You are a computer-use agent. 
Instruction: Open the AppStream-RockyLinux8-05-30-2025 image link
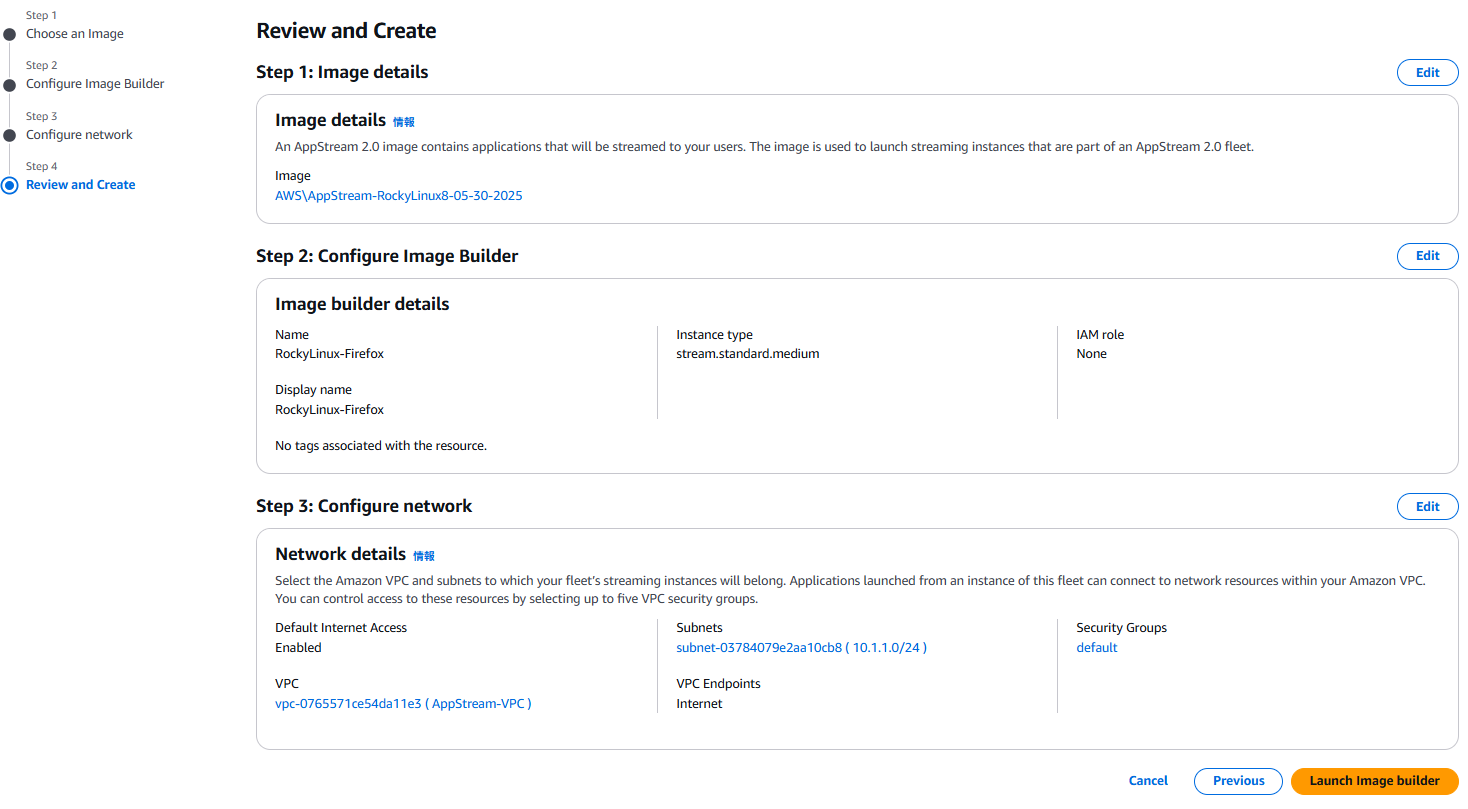[398, 196]
